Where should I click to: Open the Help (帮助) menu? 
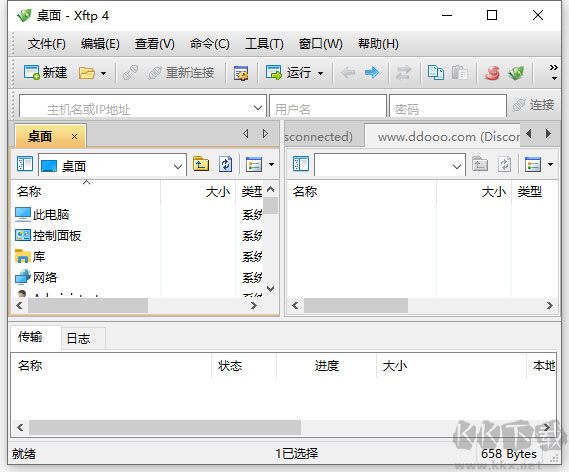coord(378,44)
